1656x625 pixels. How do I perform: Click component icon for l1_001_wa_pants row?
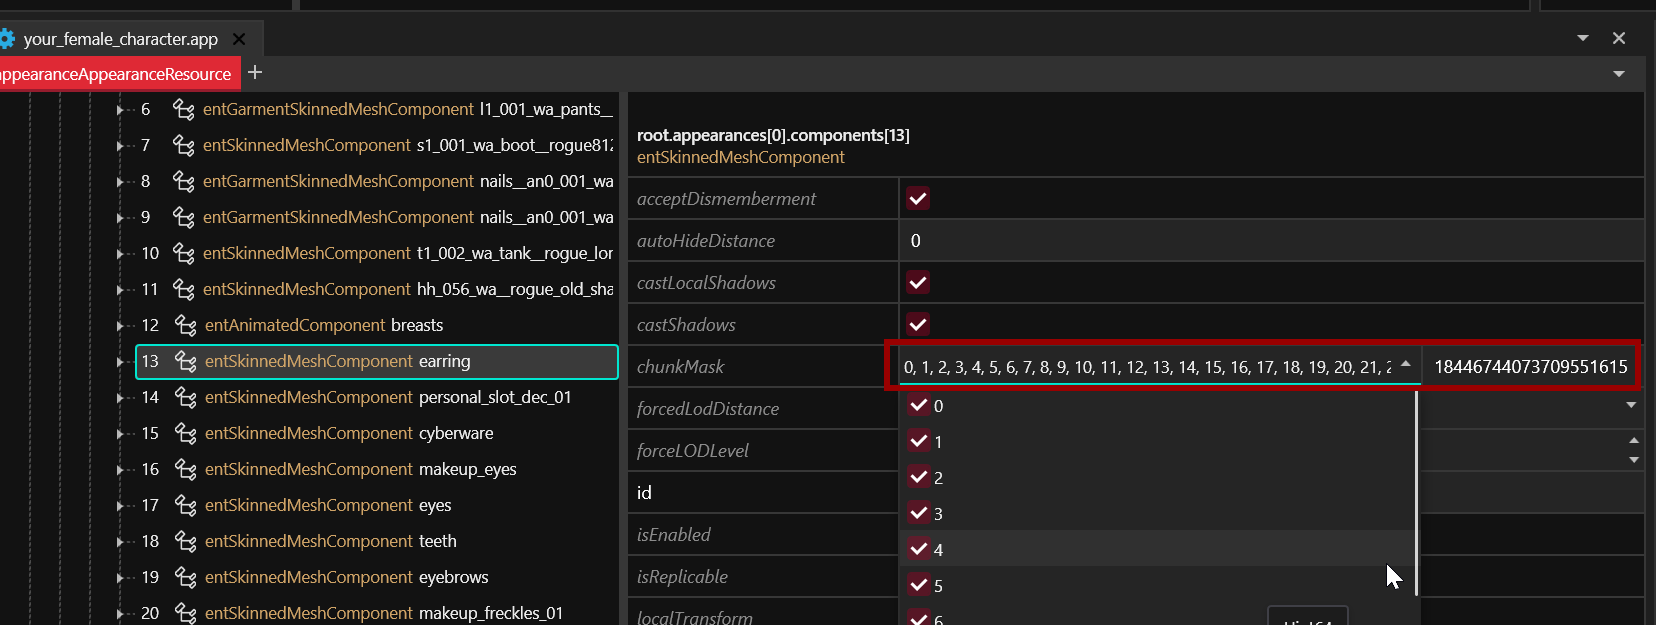[183, 109]
